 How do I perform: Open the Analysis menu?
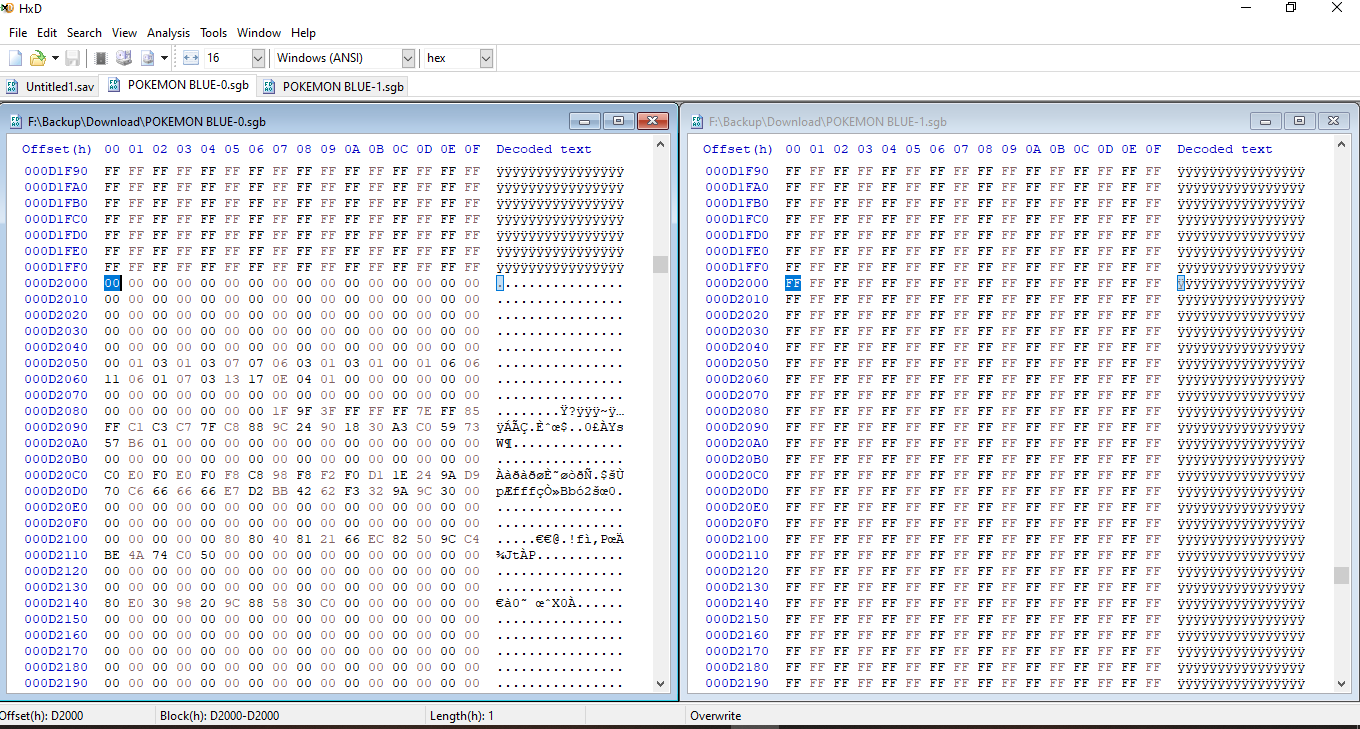tap(168, 33)
